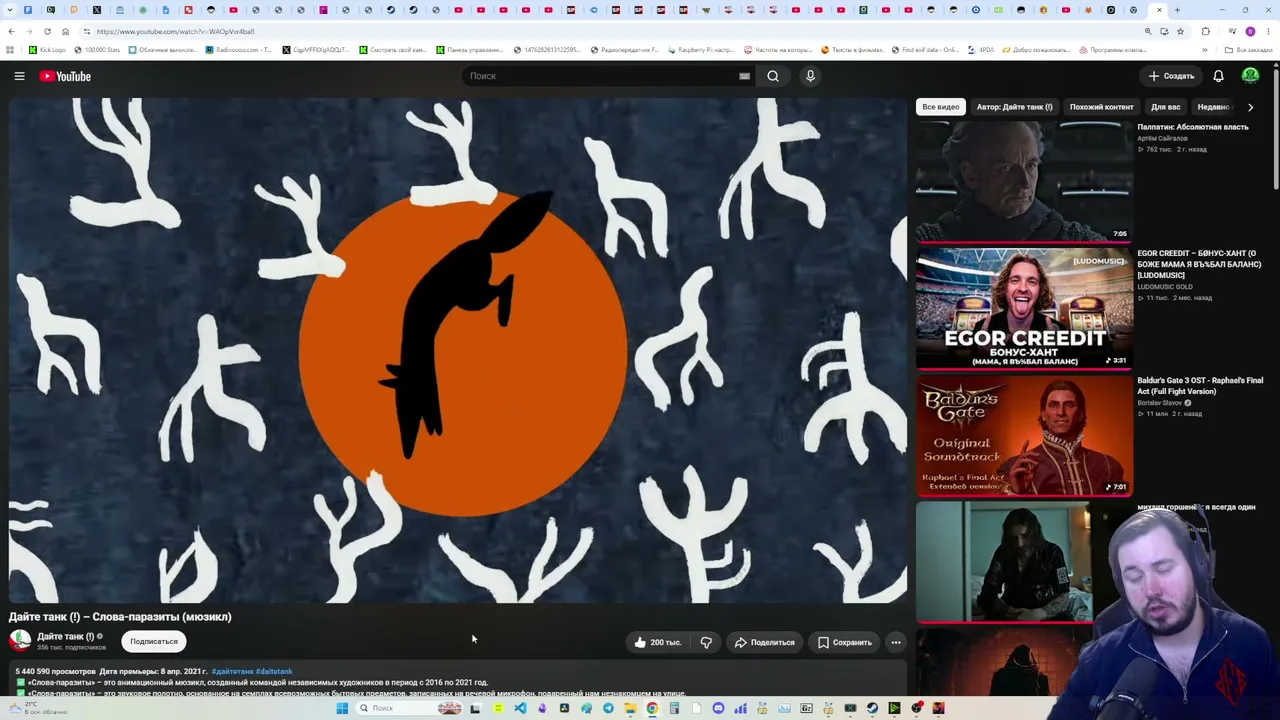Select the 'Похожий контент' filter chip
The image size is (1280, 720).
1101,107
